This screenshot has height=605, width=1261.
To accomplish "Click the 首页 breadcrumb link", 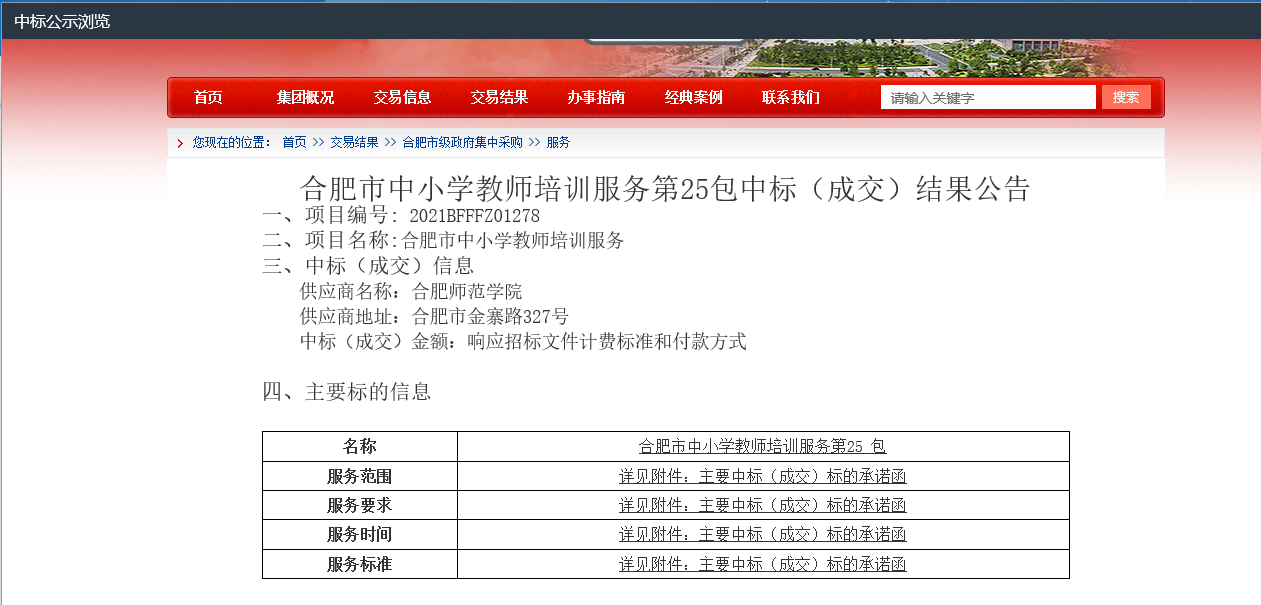I will [294, 143].
